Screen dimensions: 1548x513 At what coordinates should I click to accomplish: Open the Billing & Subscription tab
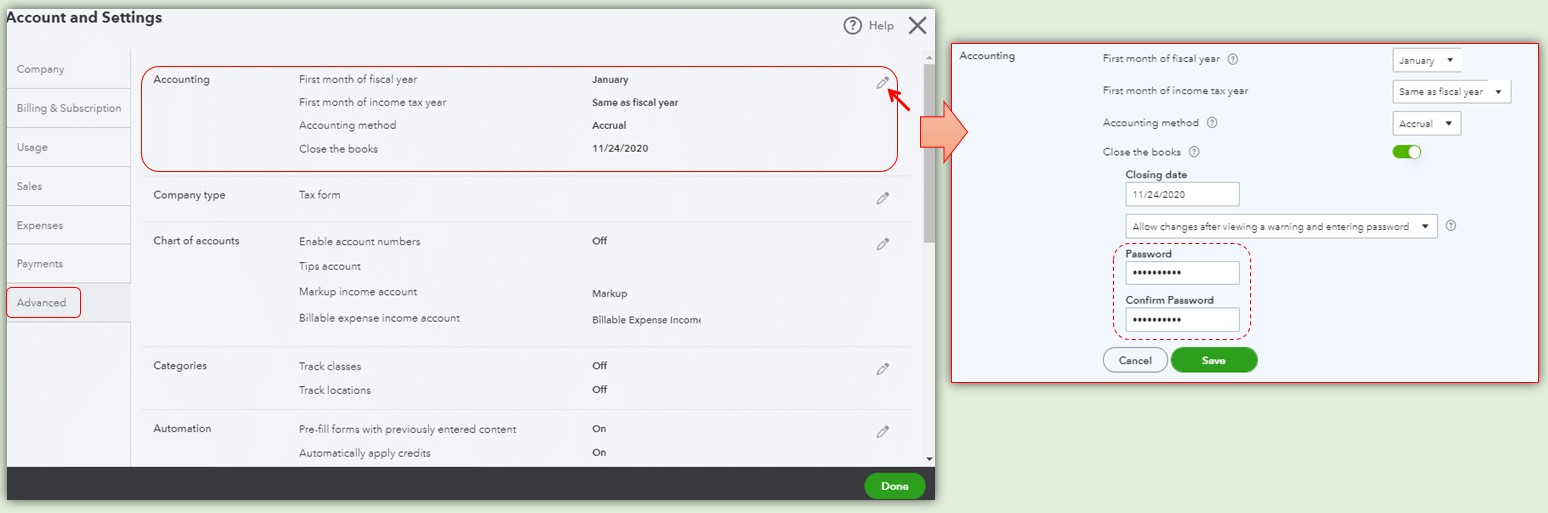tap(68, 108)
